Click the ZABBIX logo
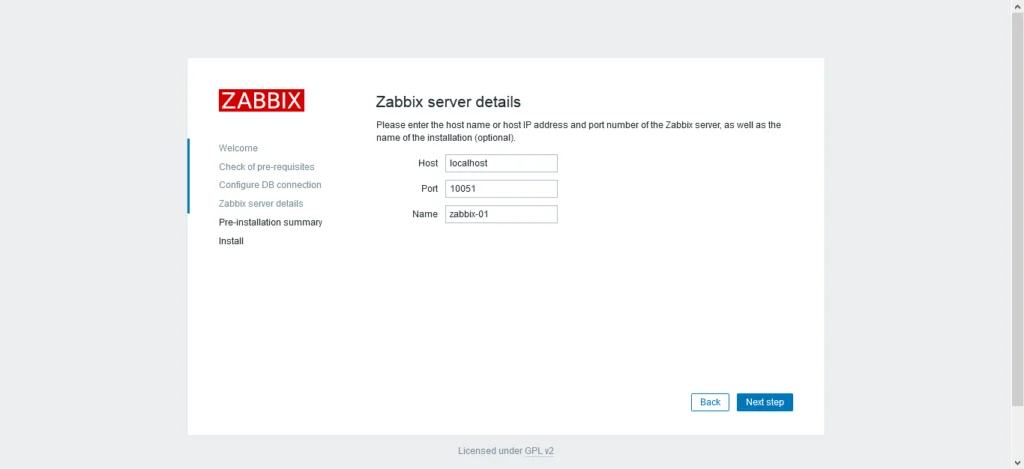Screen dimensions: 1024x469 (x=261, y=100)
